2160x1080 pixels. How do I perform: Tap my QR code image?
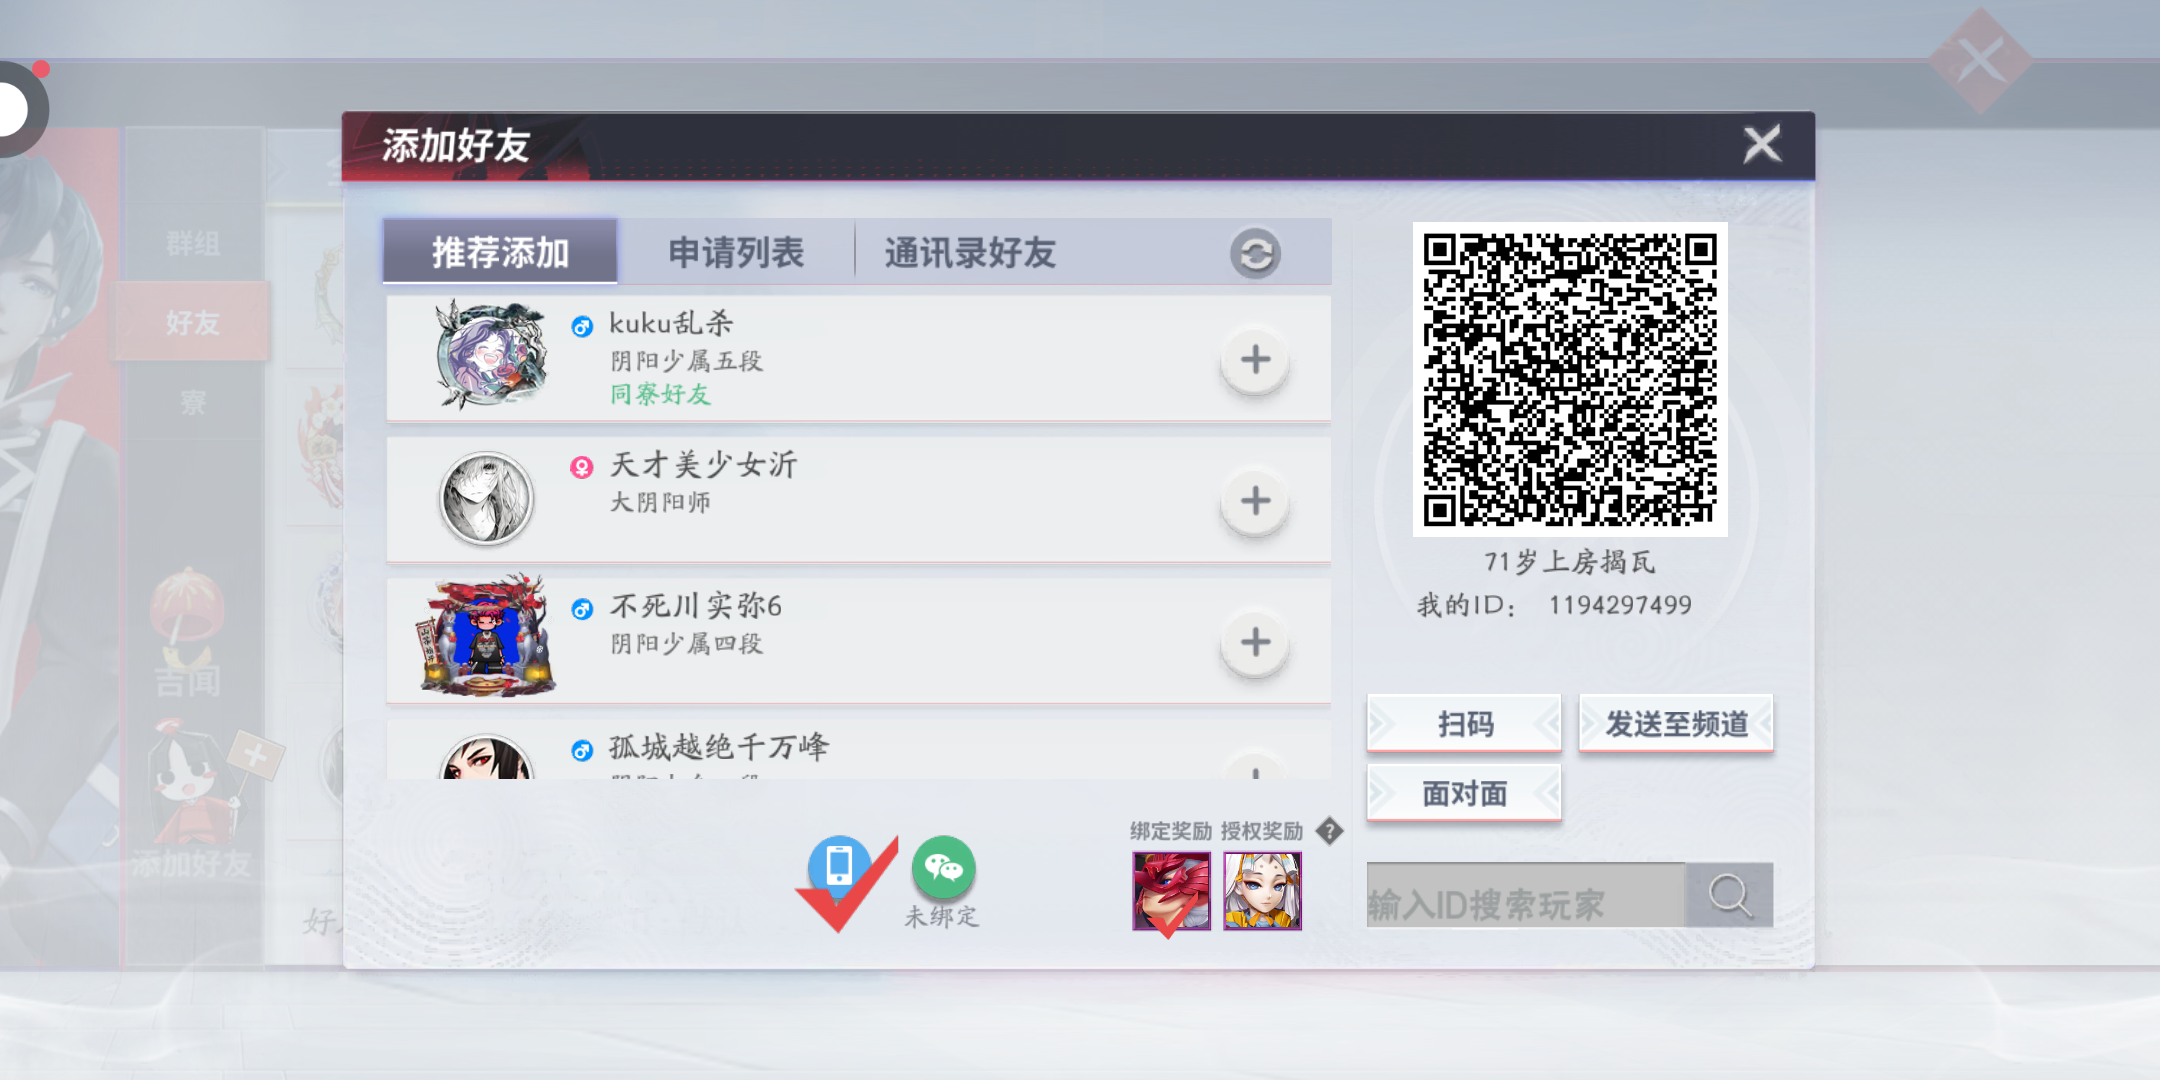point(1569,379)
